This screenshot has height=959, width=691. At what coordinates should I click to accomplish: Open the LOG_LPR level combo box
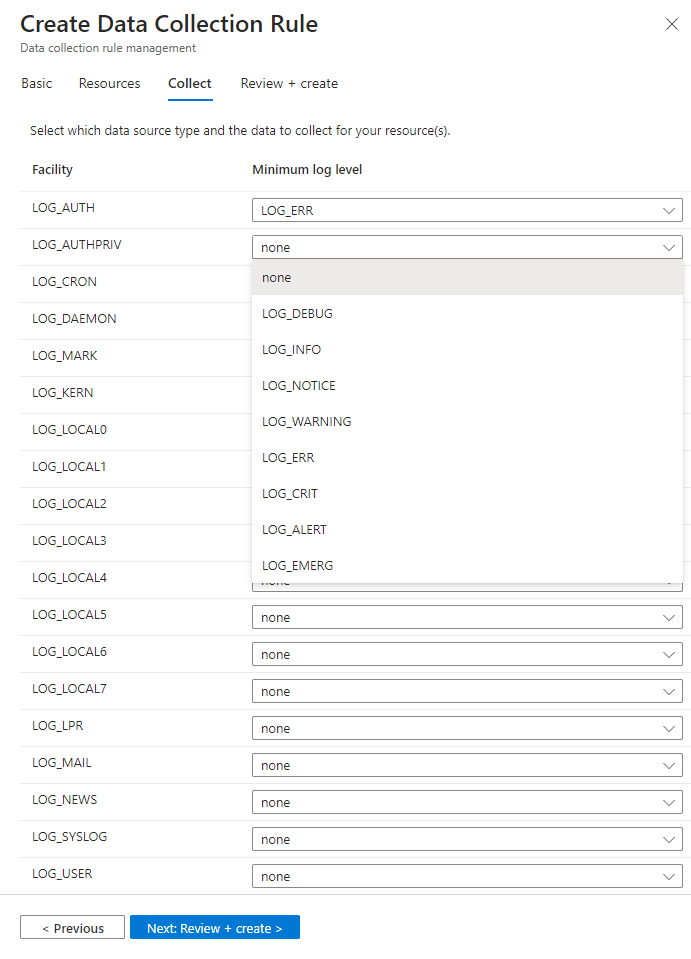click(467, 728)
